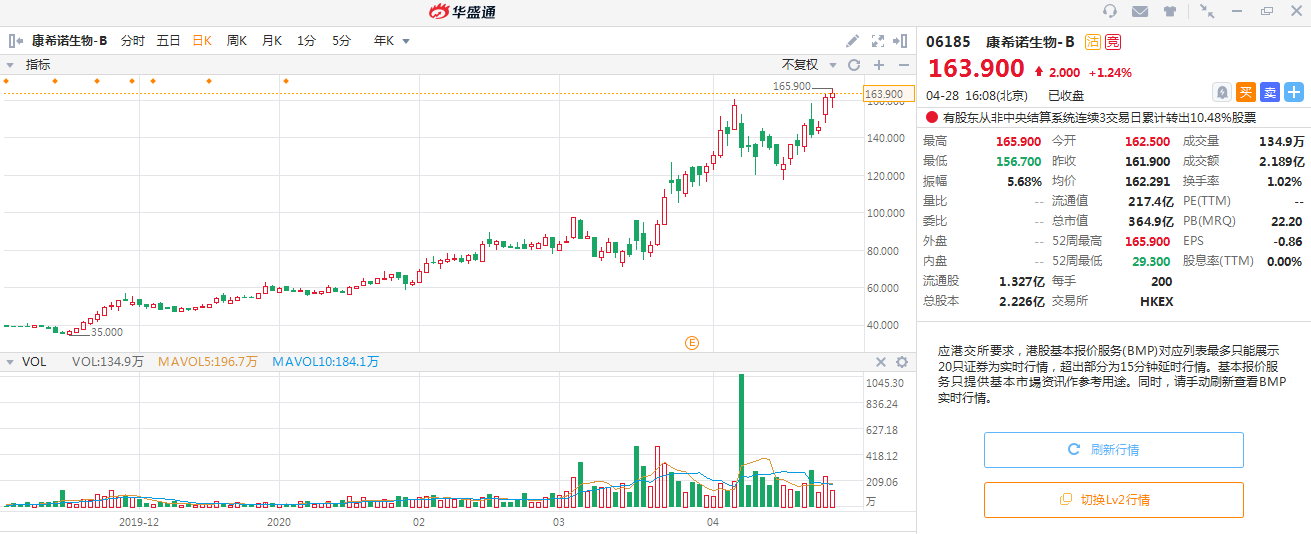
Task: Collapse the left sidebar panel
Action: 16,41
